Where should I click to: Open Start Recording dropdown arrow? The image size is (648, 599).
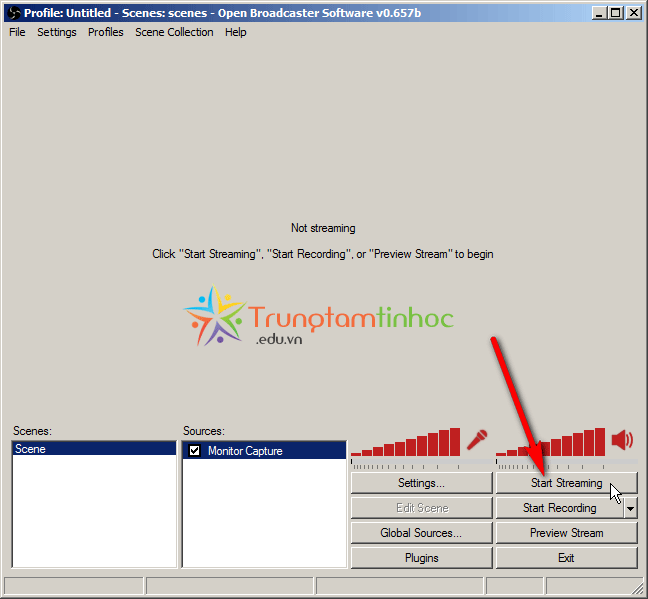(x=630, y=508)
